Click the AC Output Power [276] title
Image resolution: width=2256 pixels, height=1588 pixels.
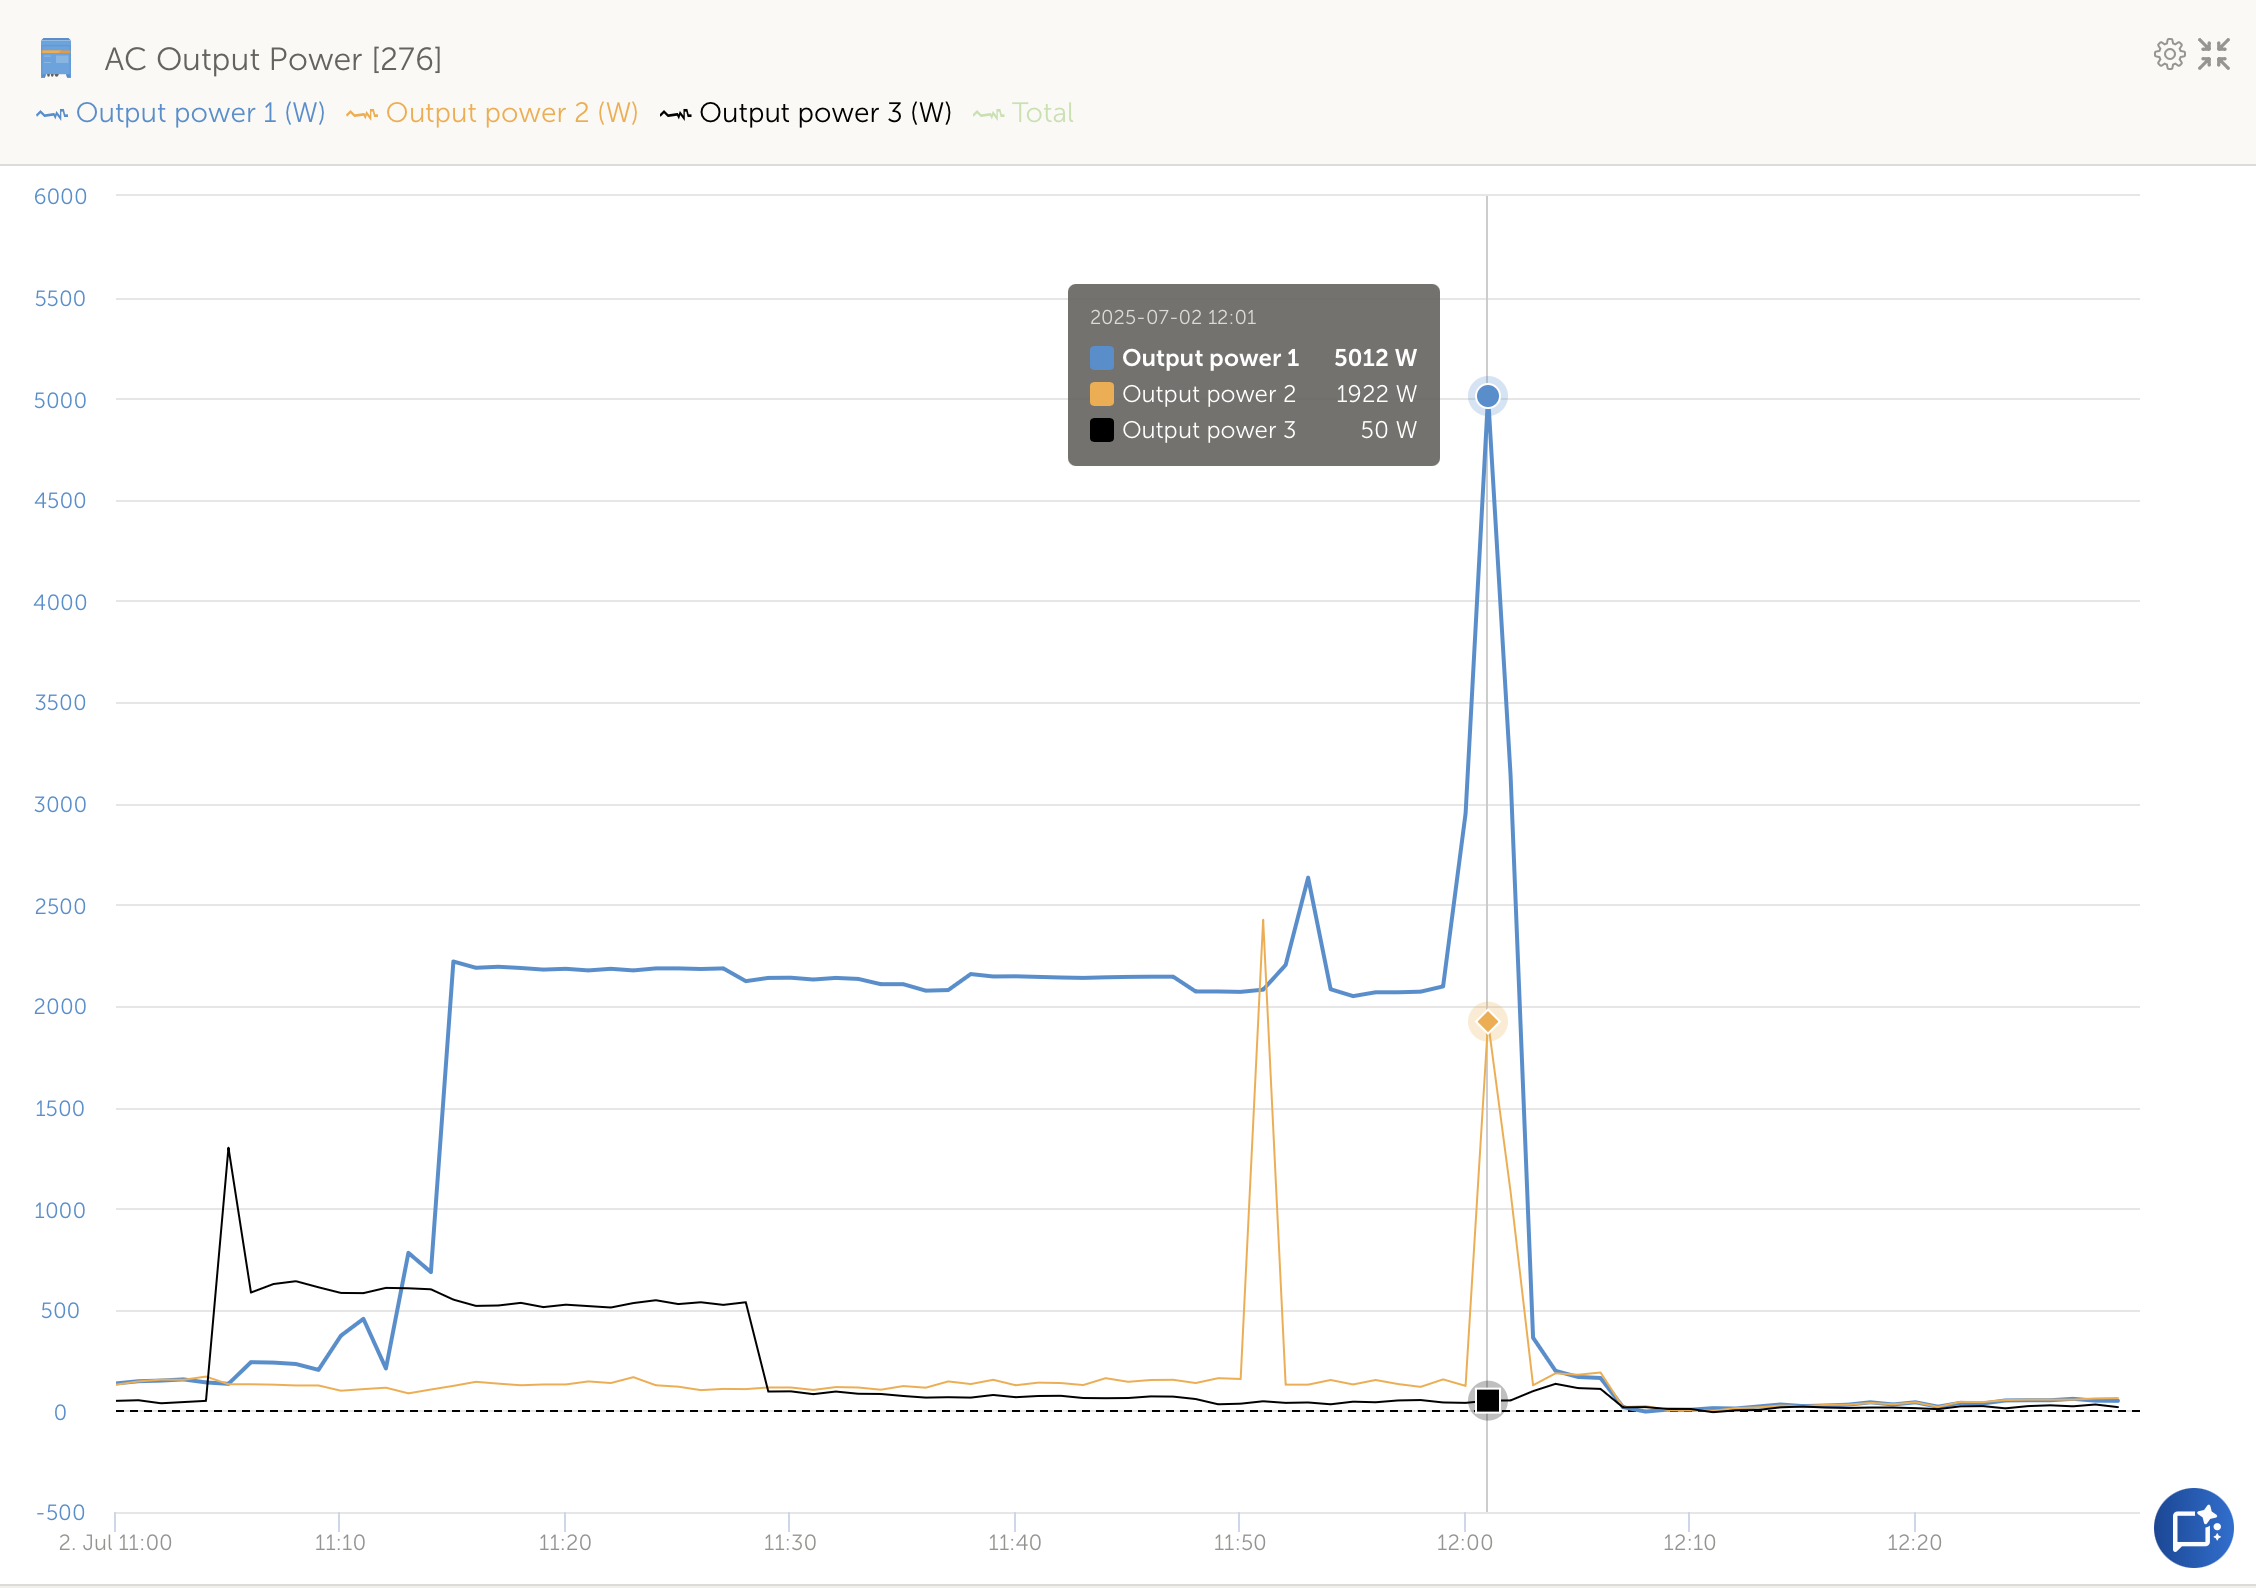(x=273, y=59)
